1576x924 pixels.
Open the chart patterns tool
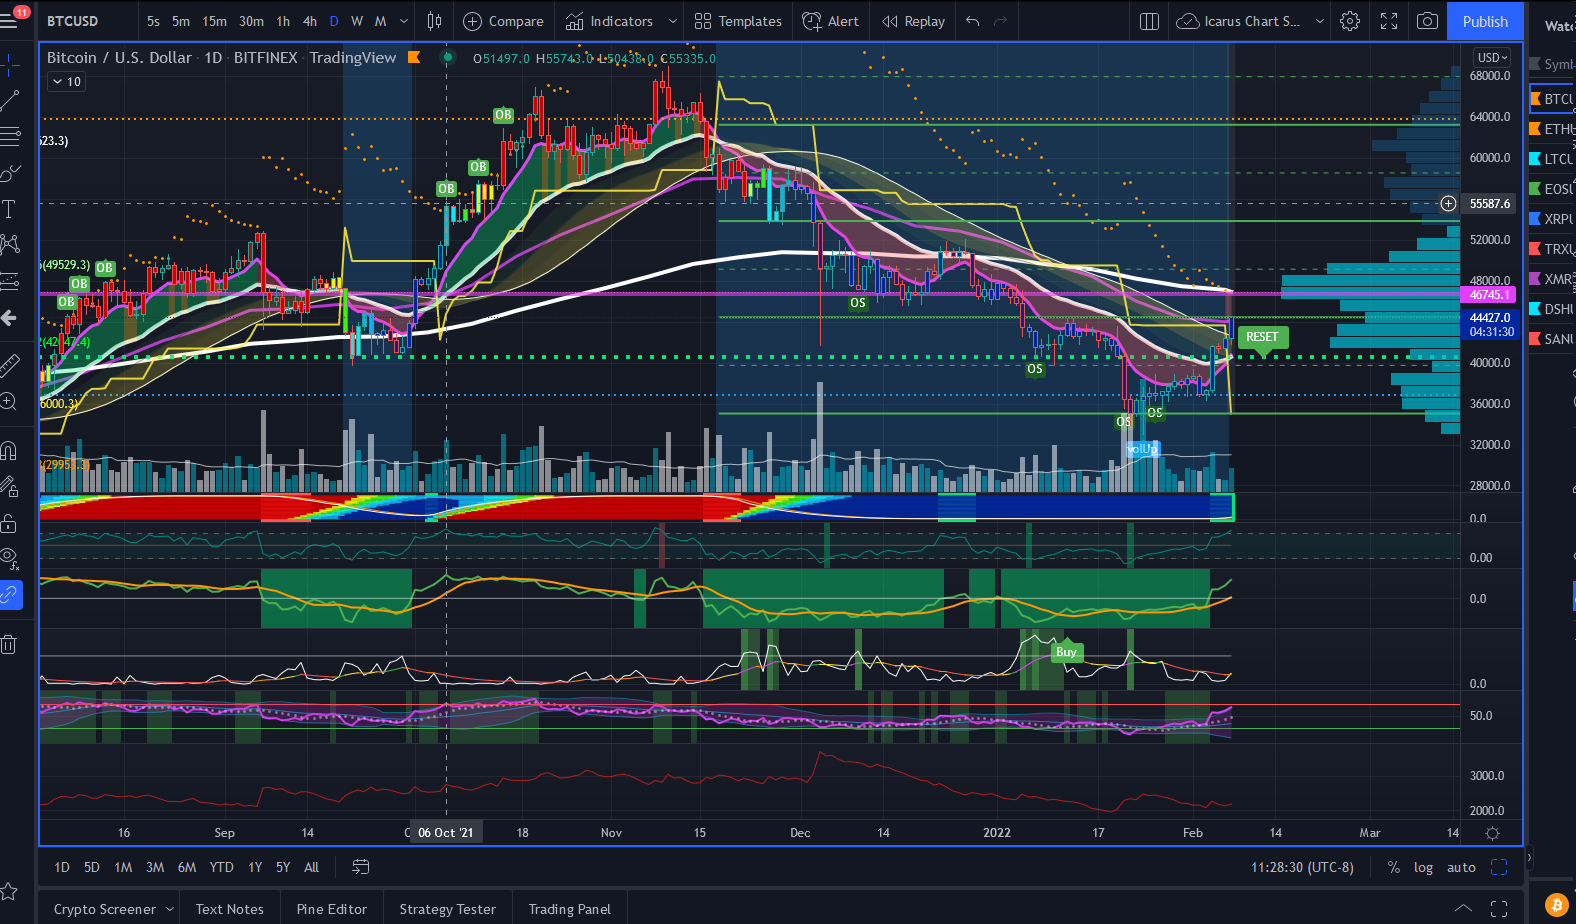click(10, 244)
